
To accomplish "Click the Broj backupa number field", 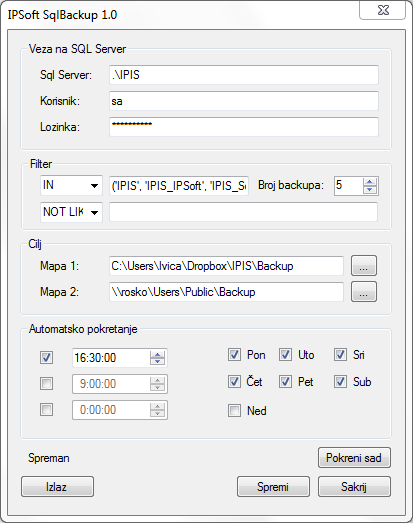I will (x=349, y=186).
